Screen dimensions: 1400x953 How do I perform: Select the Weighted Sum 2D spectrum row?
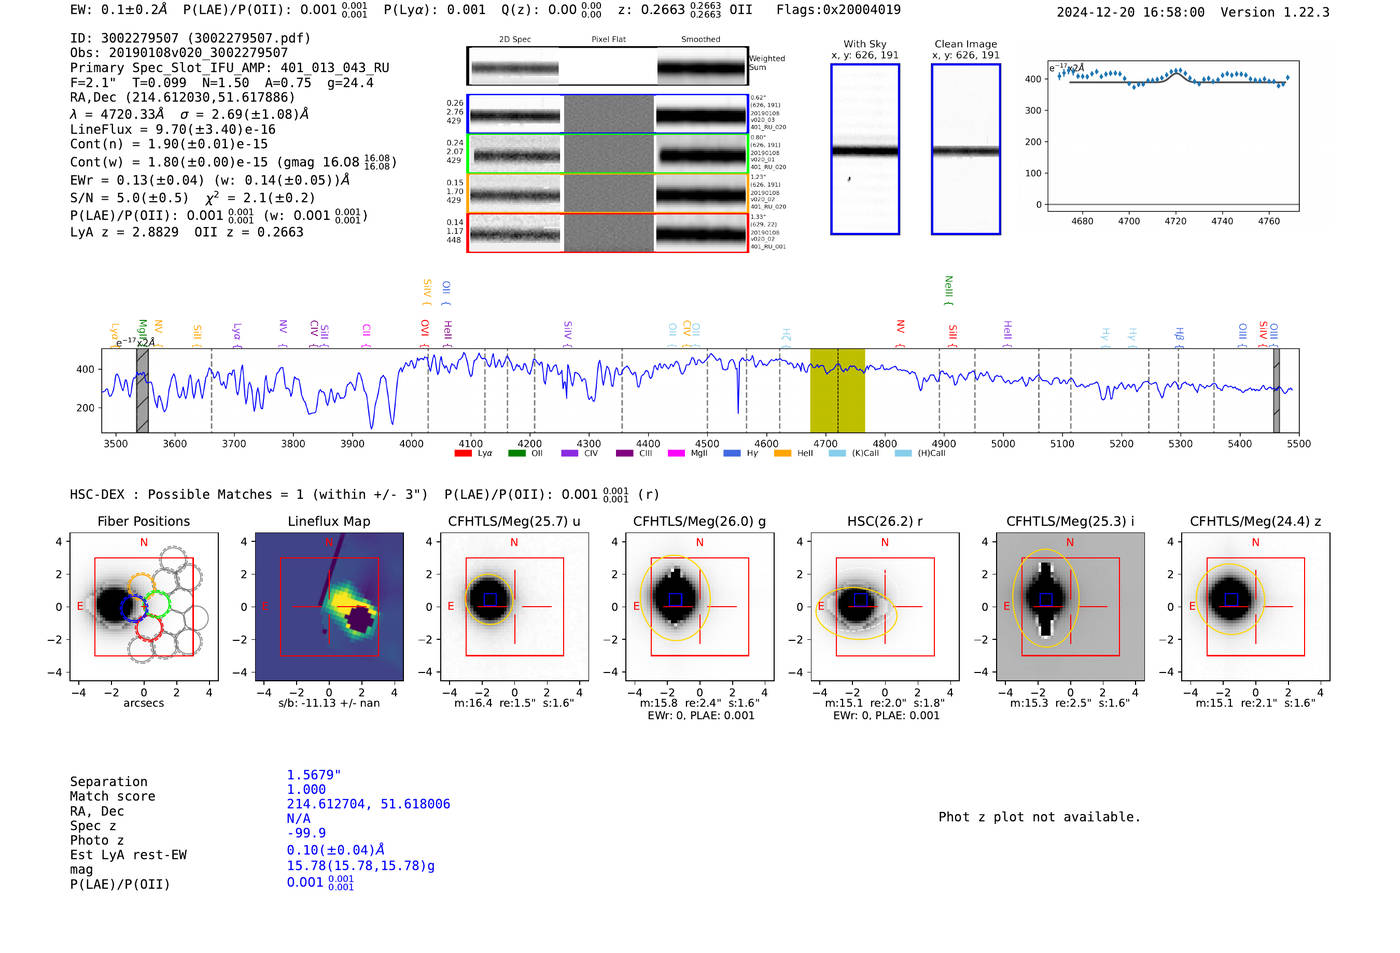tap(608, 66)
